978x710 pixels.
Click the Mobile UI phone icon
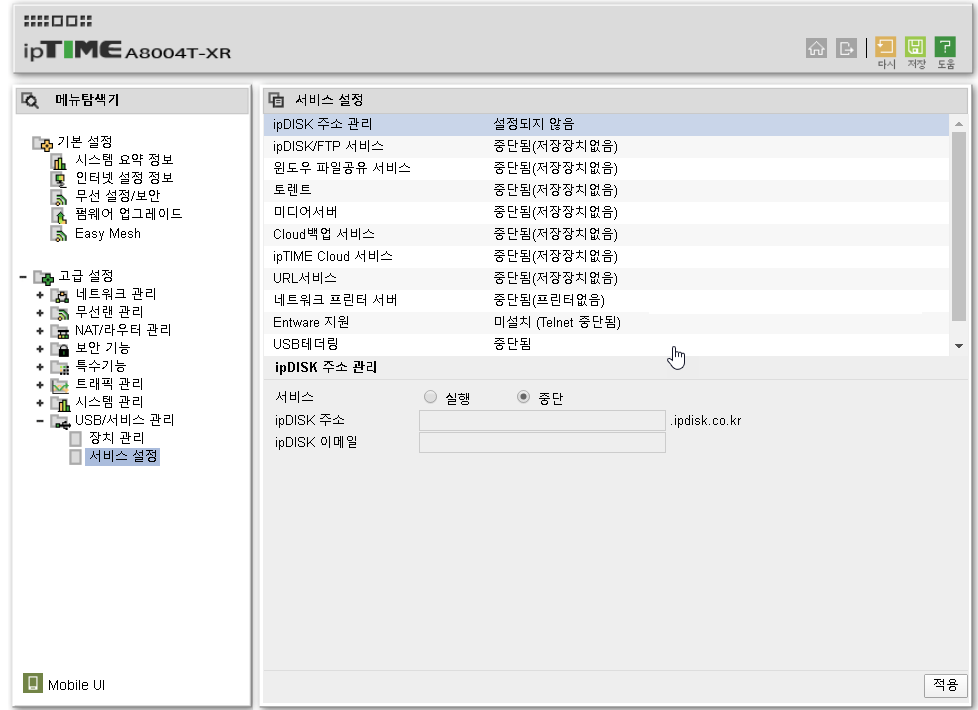click(32, 683)
